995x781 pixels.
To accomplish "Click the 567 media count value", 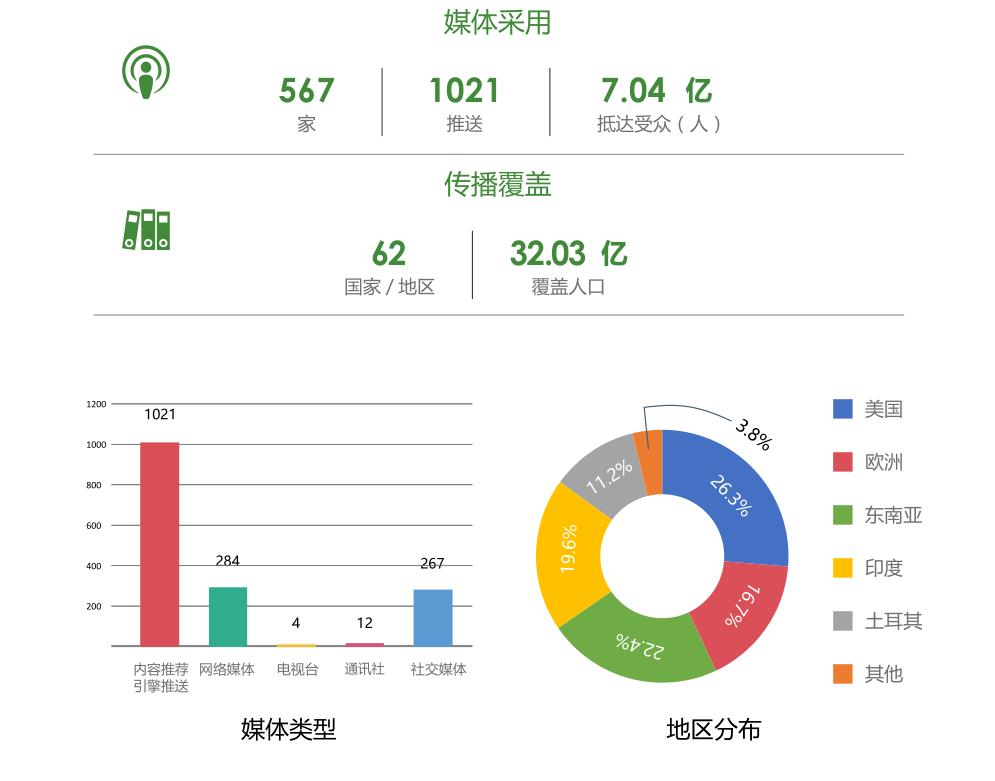I will (306, 90).
